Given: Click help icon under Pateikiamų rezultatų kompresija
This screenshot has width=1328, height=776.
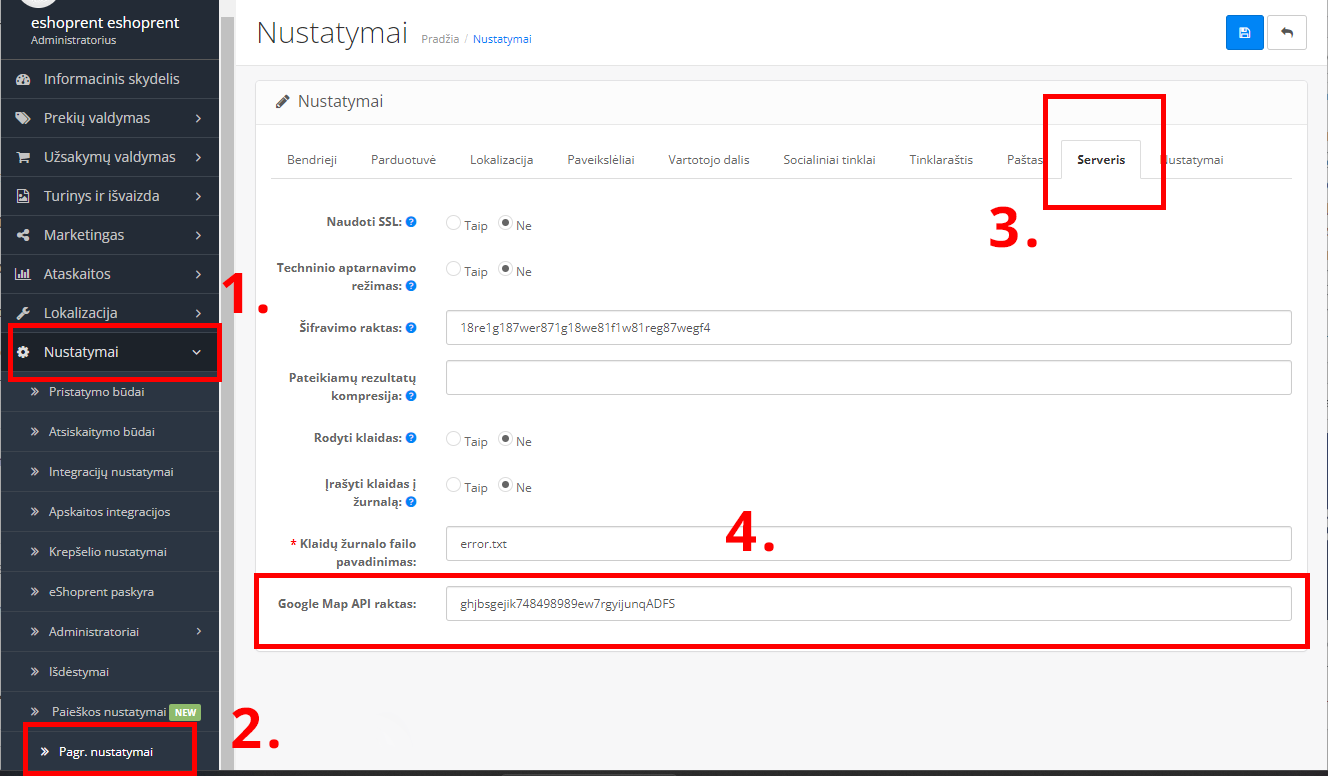Looking at the screenshot, I should click(x=411, y=396).
